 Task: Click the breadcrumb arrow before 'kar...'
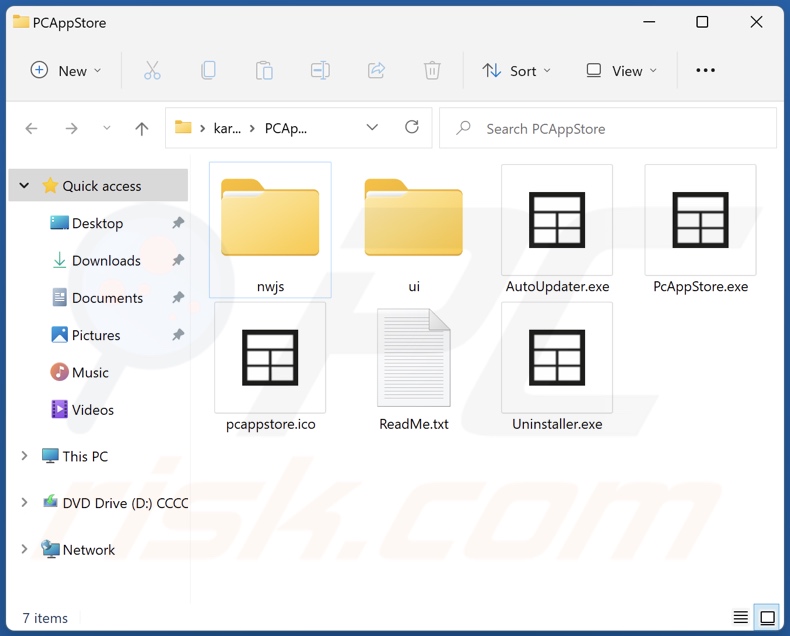pyautogui.click(x=202, y=129)
